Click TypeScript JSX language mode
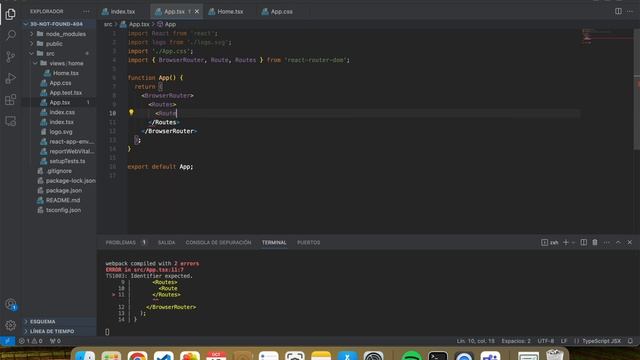Screen dimensions: 640x360 [x=601, y=341]
